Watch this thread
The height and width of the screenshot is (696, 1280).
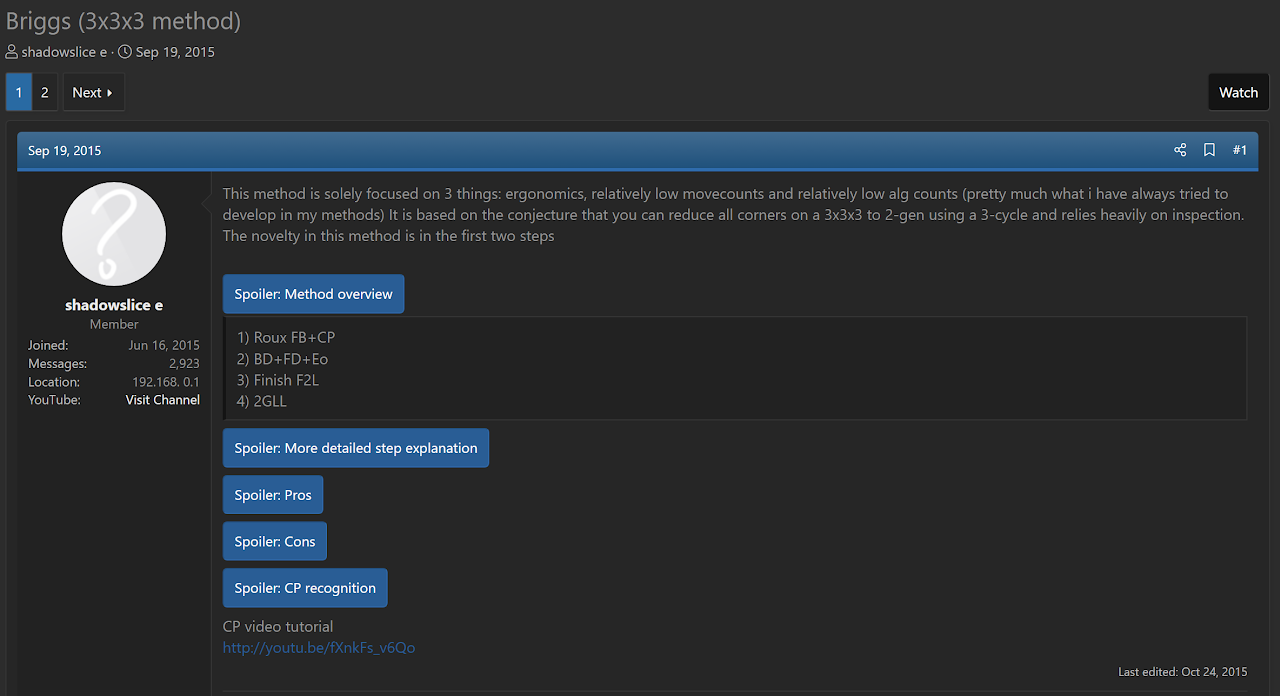tap(1238, 92)
